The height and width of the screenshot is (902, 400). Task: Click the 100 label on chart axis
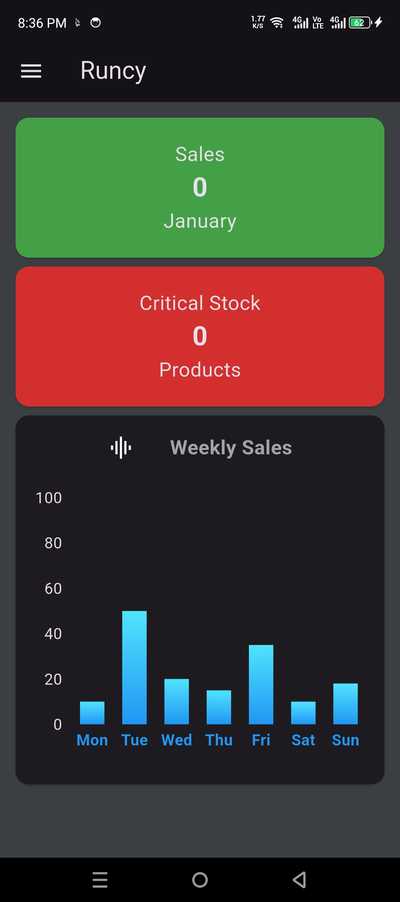48,498
